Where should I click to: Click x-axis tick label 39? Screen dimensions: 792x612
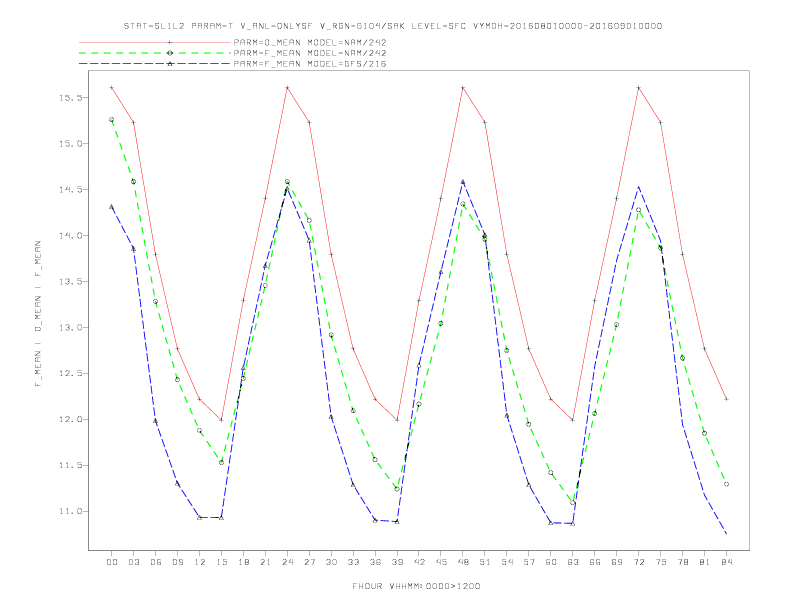[x=398, y=562]
